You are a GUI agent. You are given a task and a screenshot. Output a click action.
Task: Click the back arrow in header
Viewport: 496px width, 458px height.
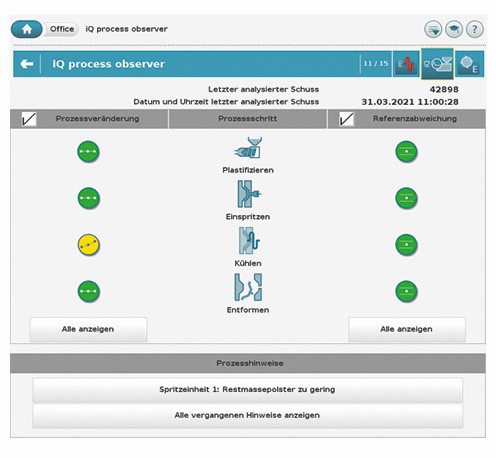pyautogui.click(x=27, y=64)
